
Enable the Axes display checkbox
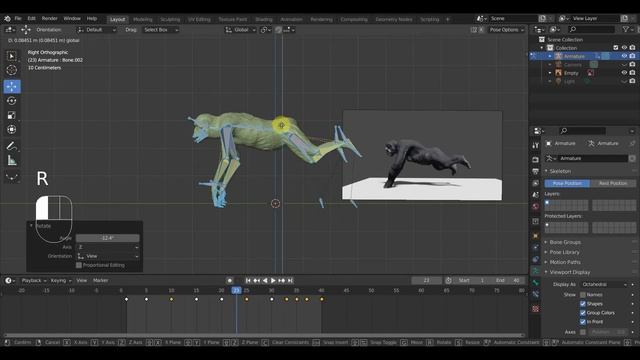(583, 332)
